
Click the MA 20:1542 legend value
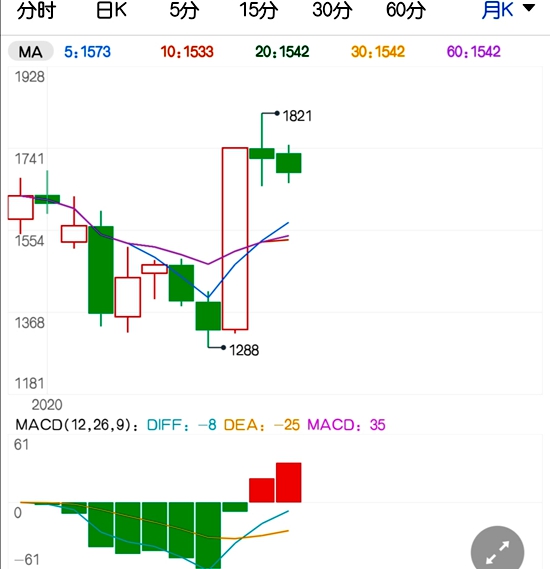(282, 52)
